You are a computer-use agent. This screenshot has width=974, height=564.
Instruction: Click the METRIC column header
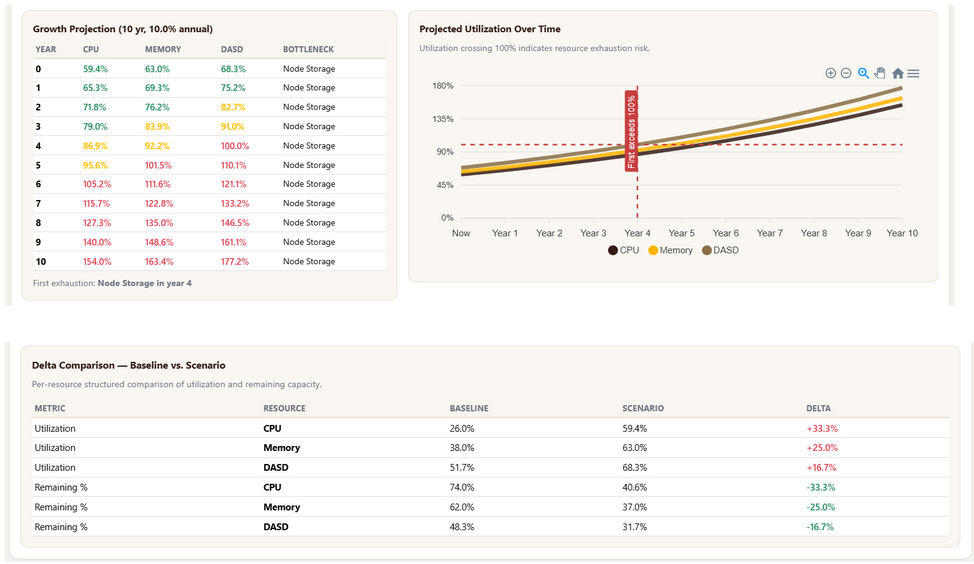click(50, 408)
